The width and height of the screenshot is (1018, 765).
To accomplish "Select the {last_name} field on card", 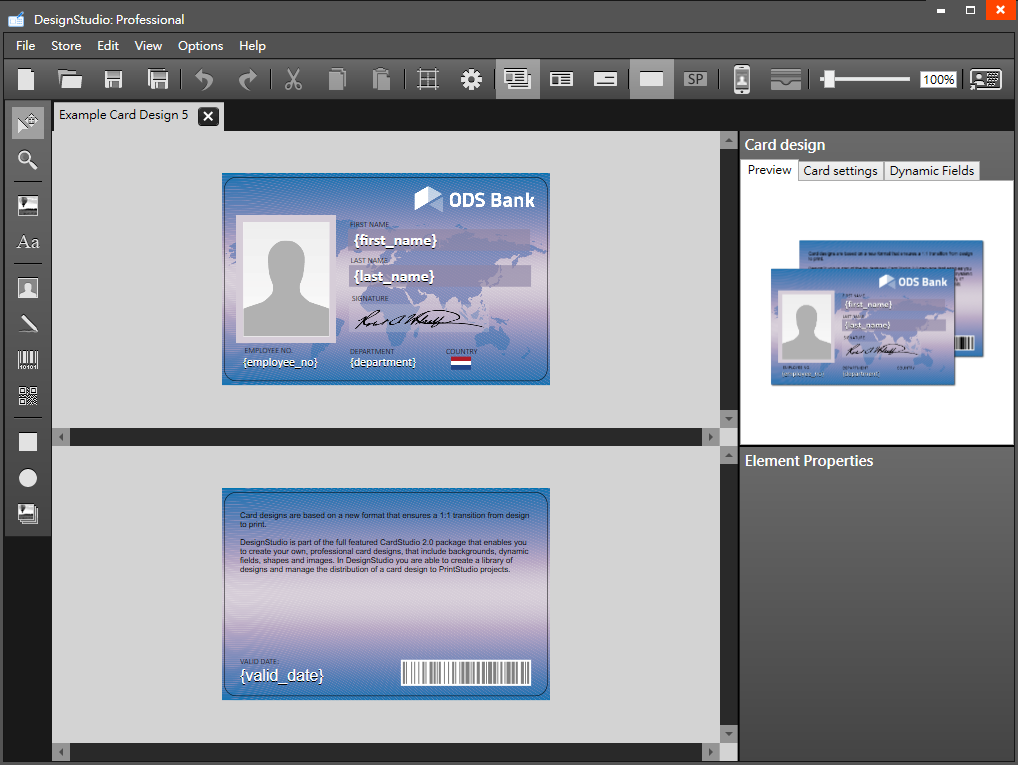I will pyautogui.click(x=440, y=276).
